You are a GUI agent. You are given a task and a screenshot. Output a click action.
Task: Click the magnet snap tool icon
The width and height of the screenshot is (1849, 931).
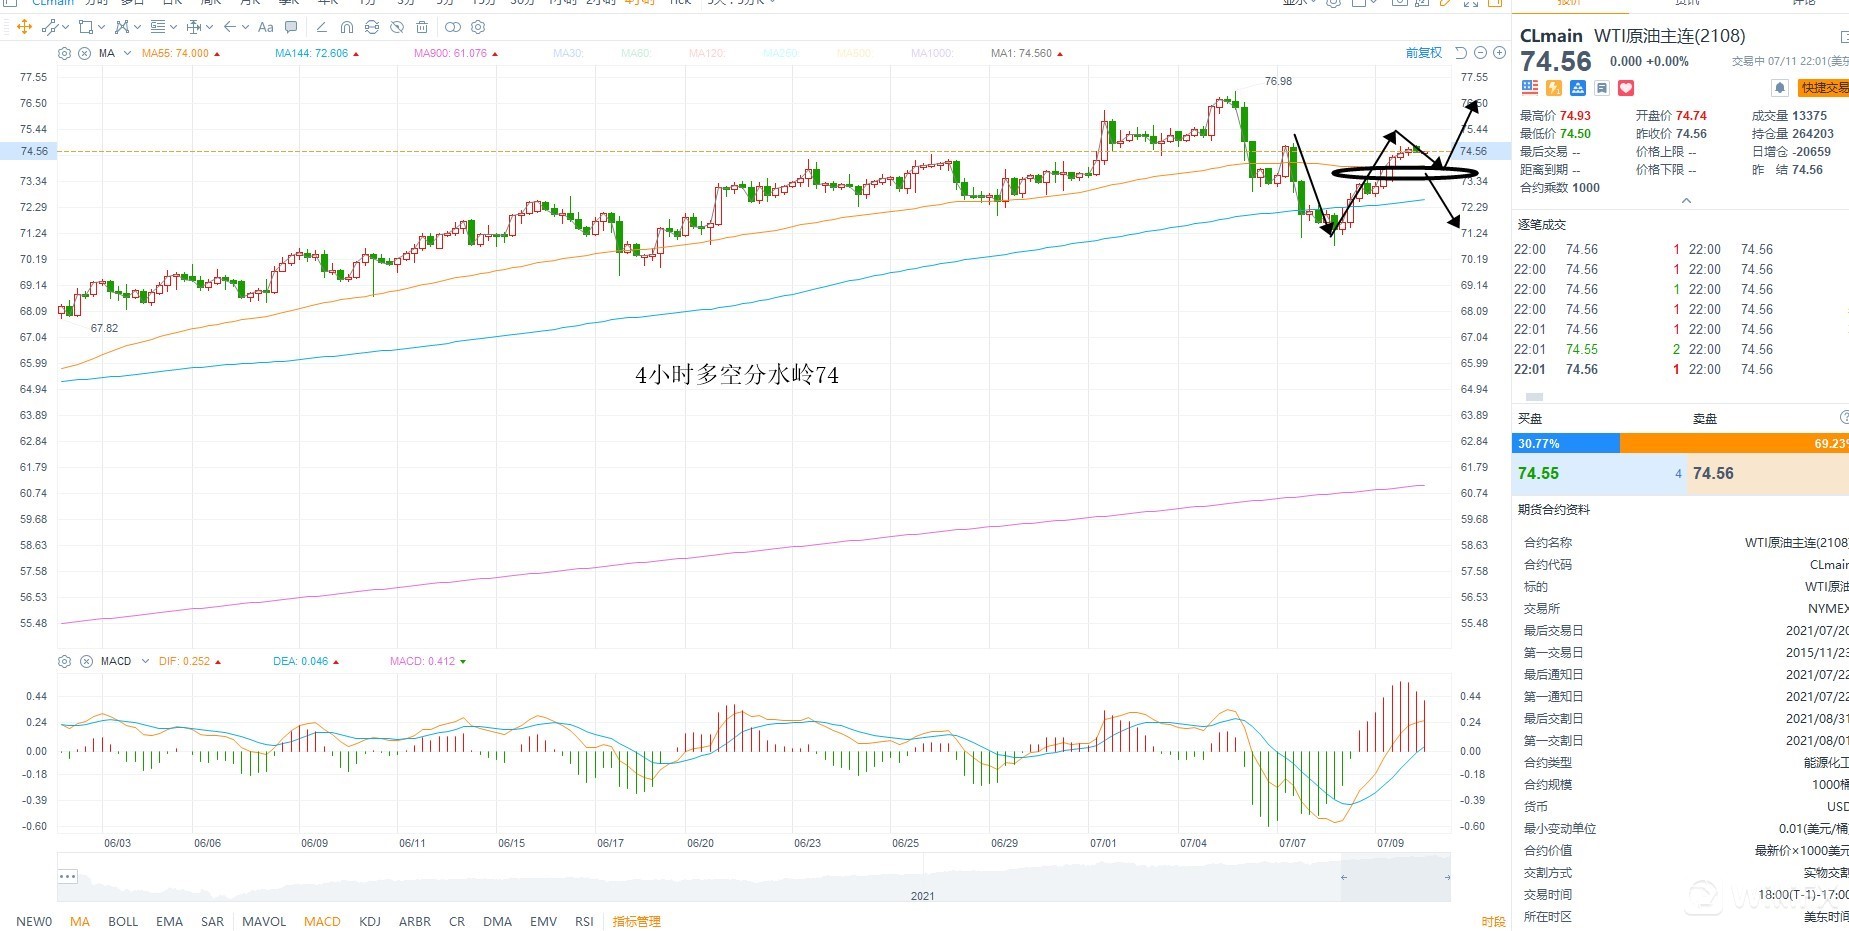pyautogui.click(x=346, y=27)
